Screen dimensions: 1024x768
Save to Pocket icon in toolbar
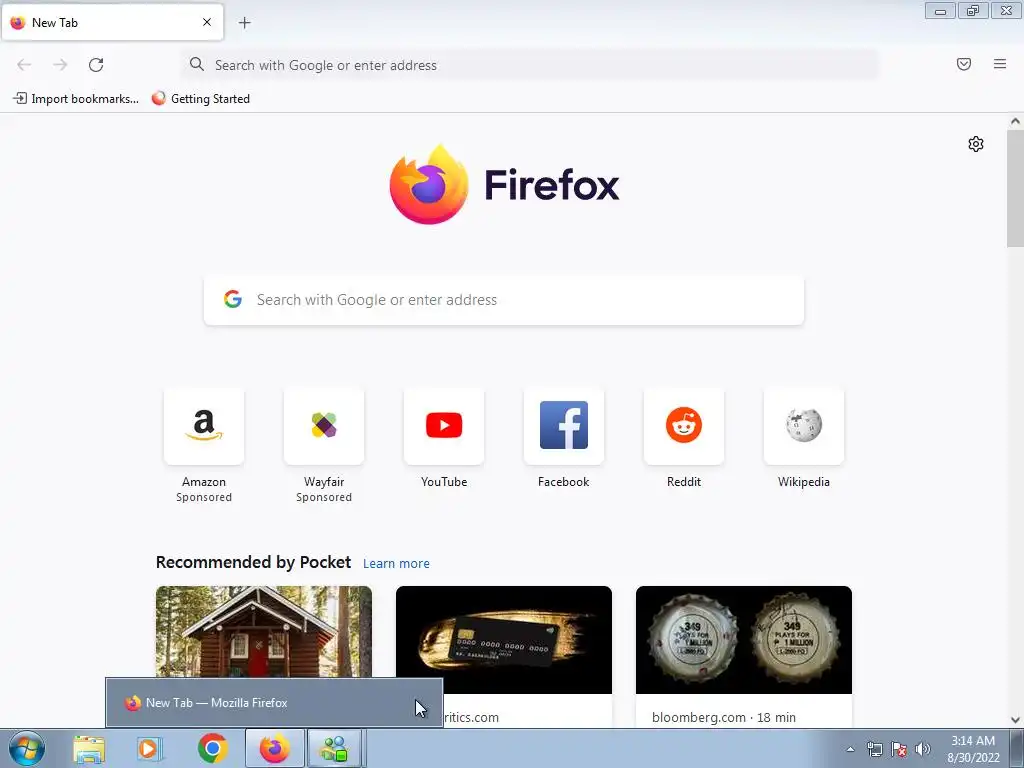coord(964,64)
